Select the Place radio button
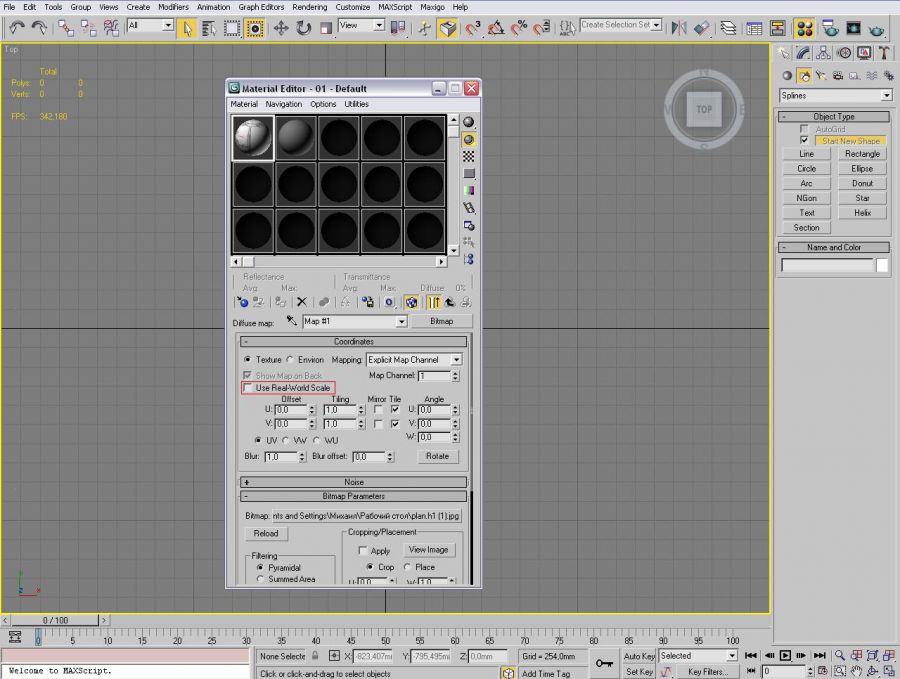 pyautogui.click(x=407, y=567)
